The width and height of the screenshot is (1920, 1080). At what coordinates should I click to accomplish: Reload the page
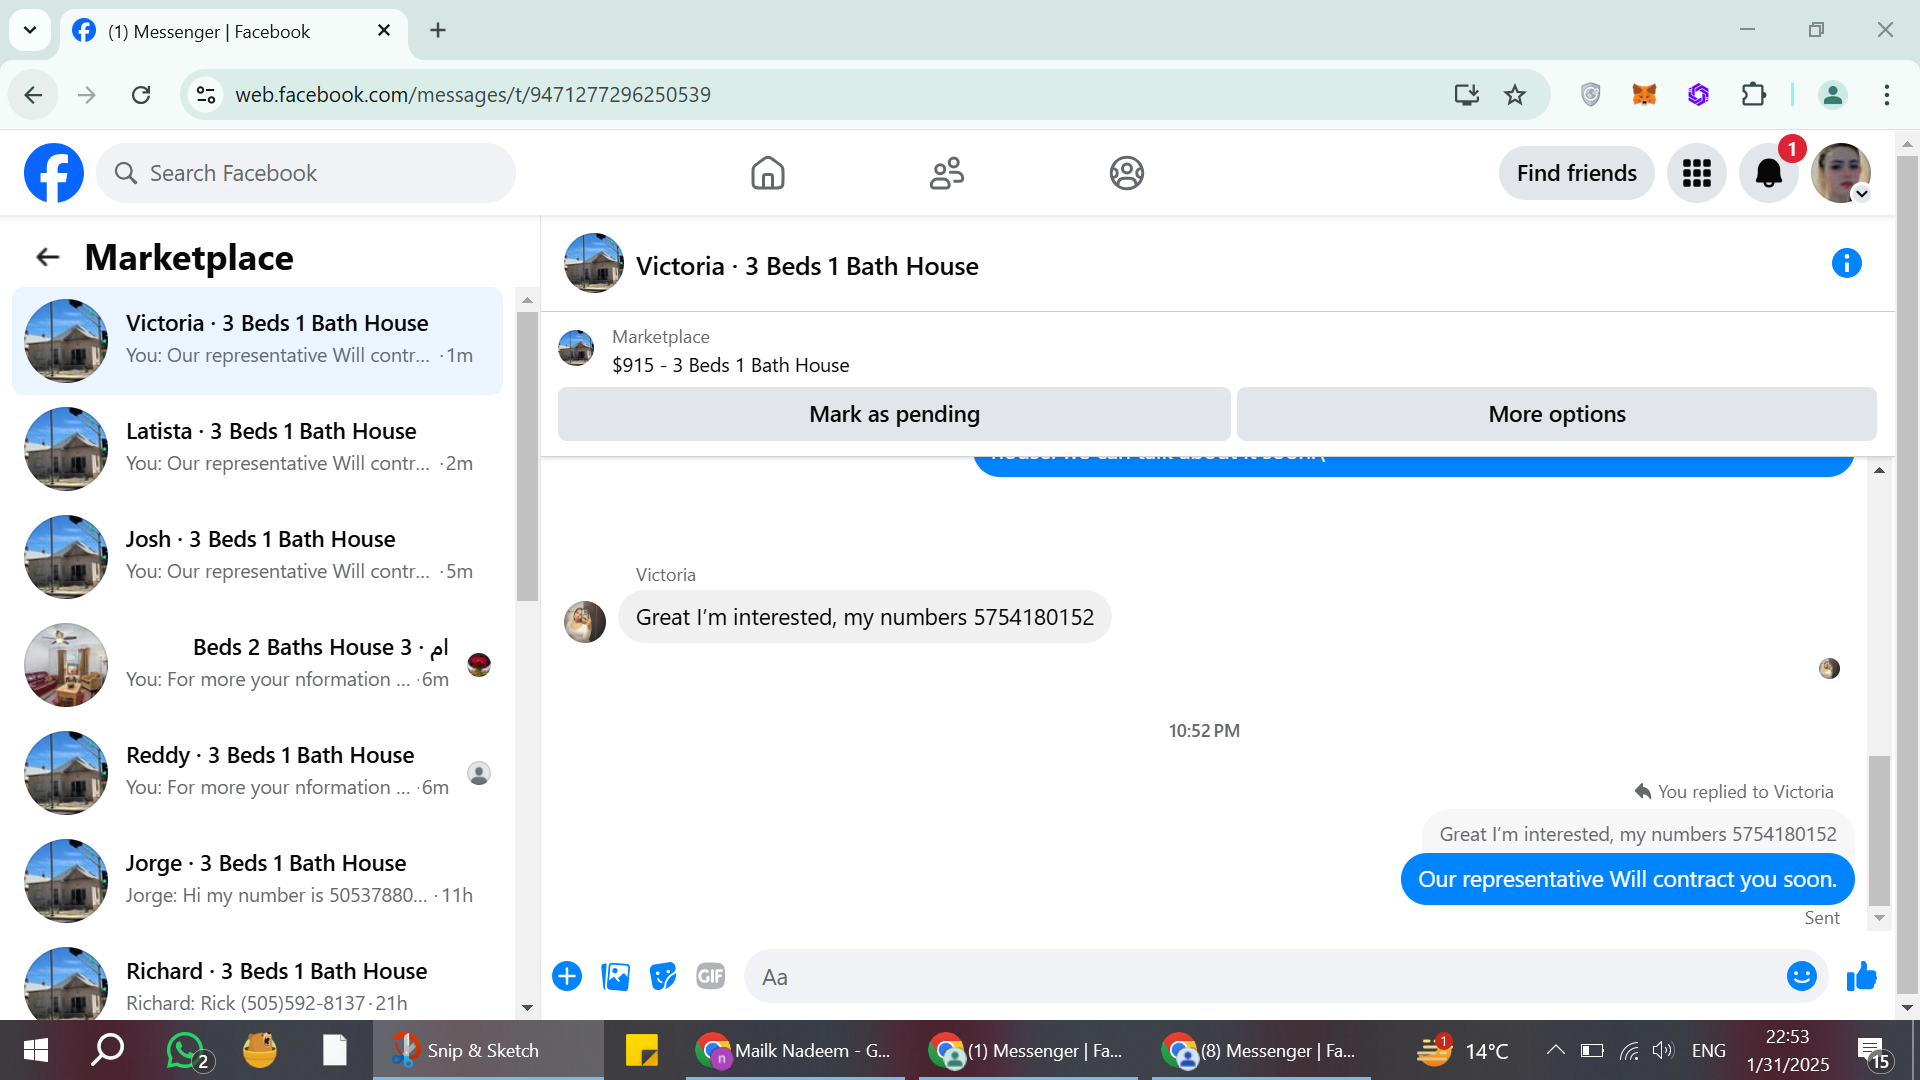[141, 95]
